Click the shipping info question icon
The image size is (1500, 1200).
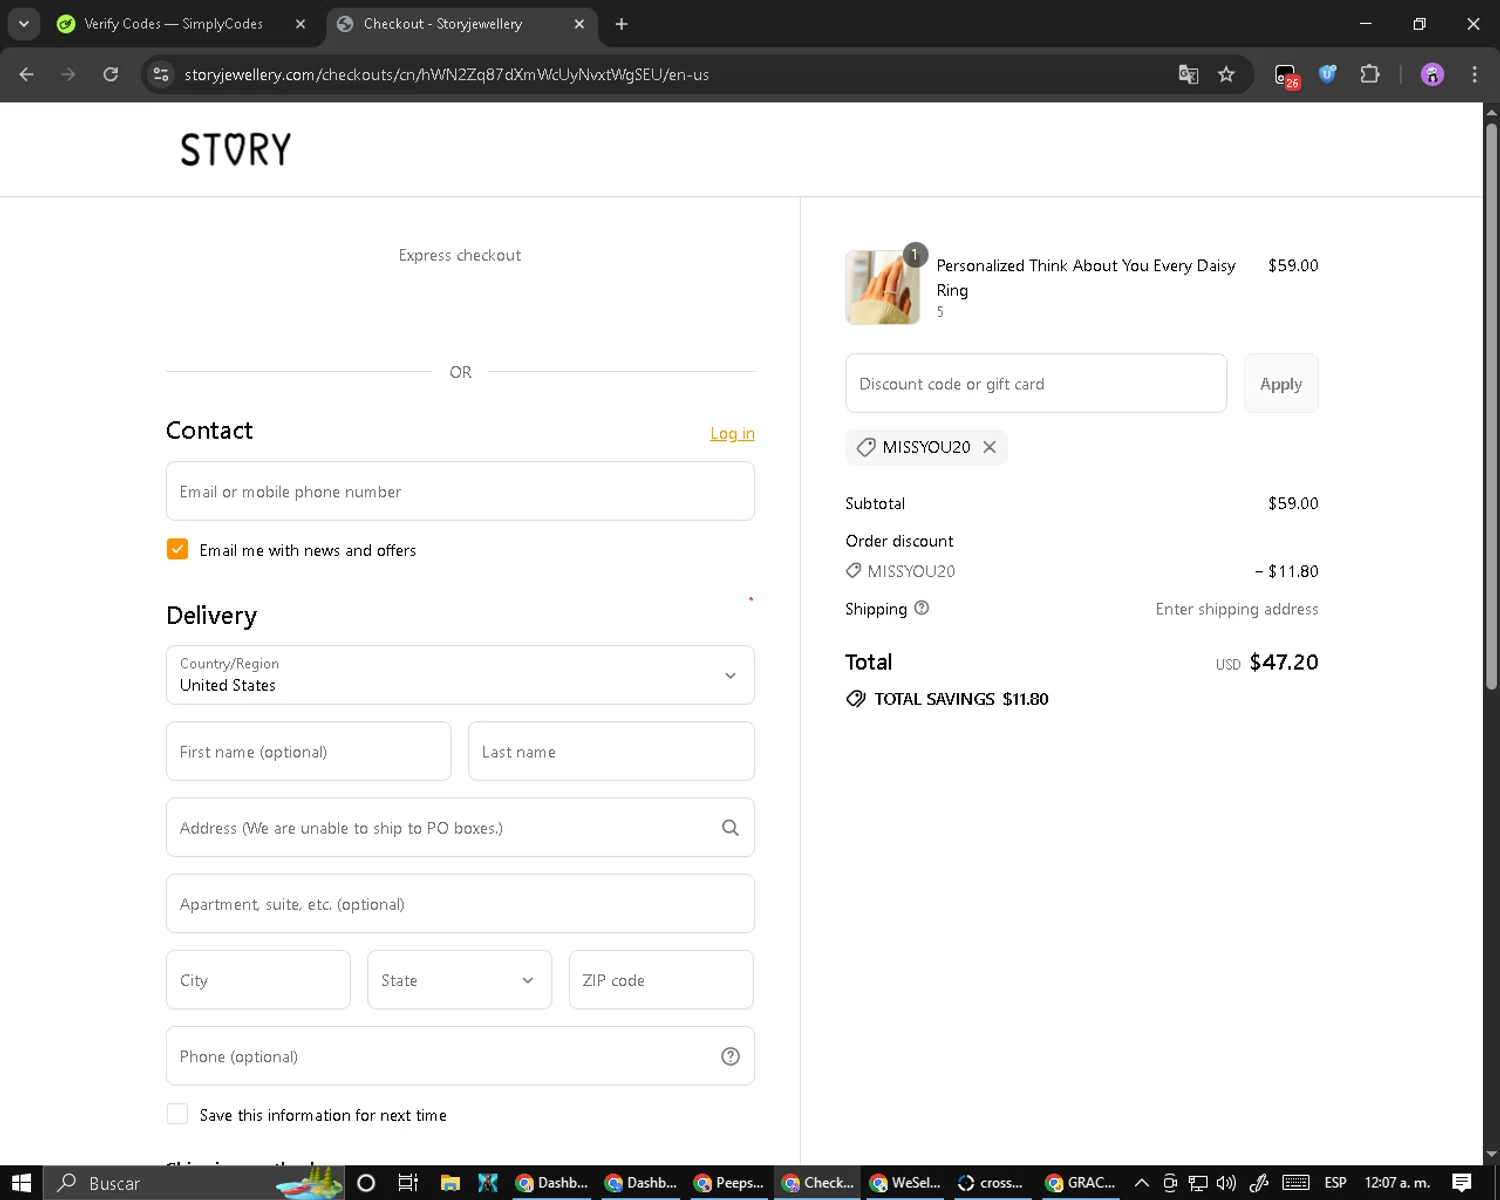[x=922, y=608]
